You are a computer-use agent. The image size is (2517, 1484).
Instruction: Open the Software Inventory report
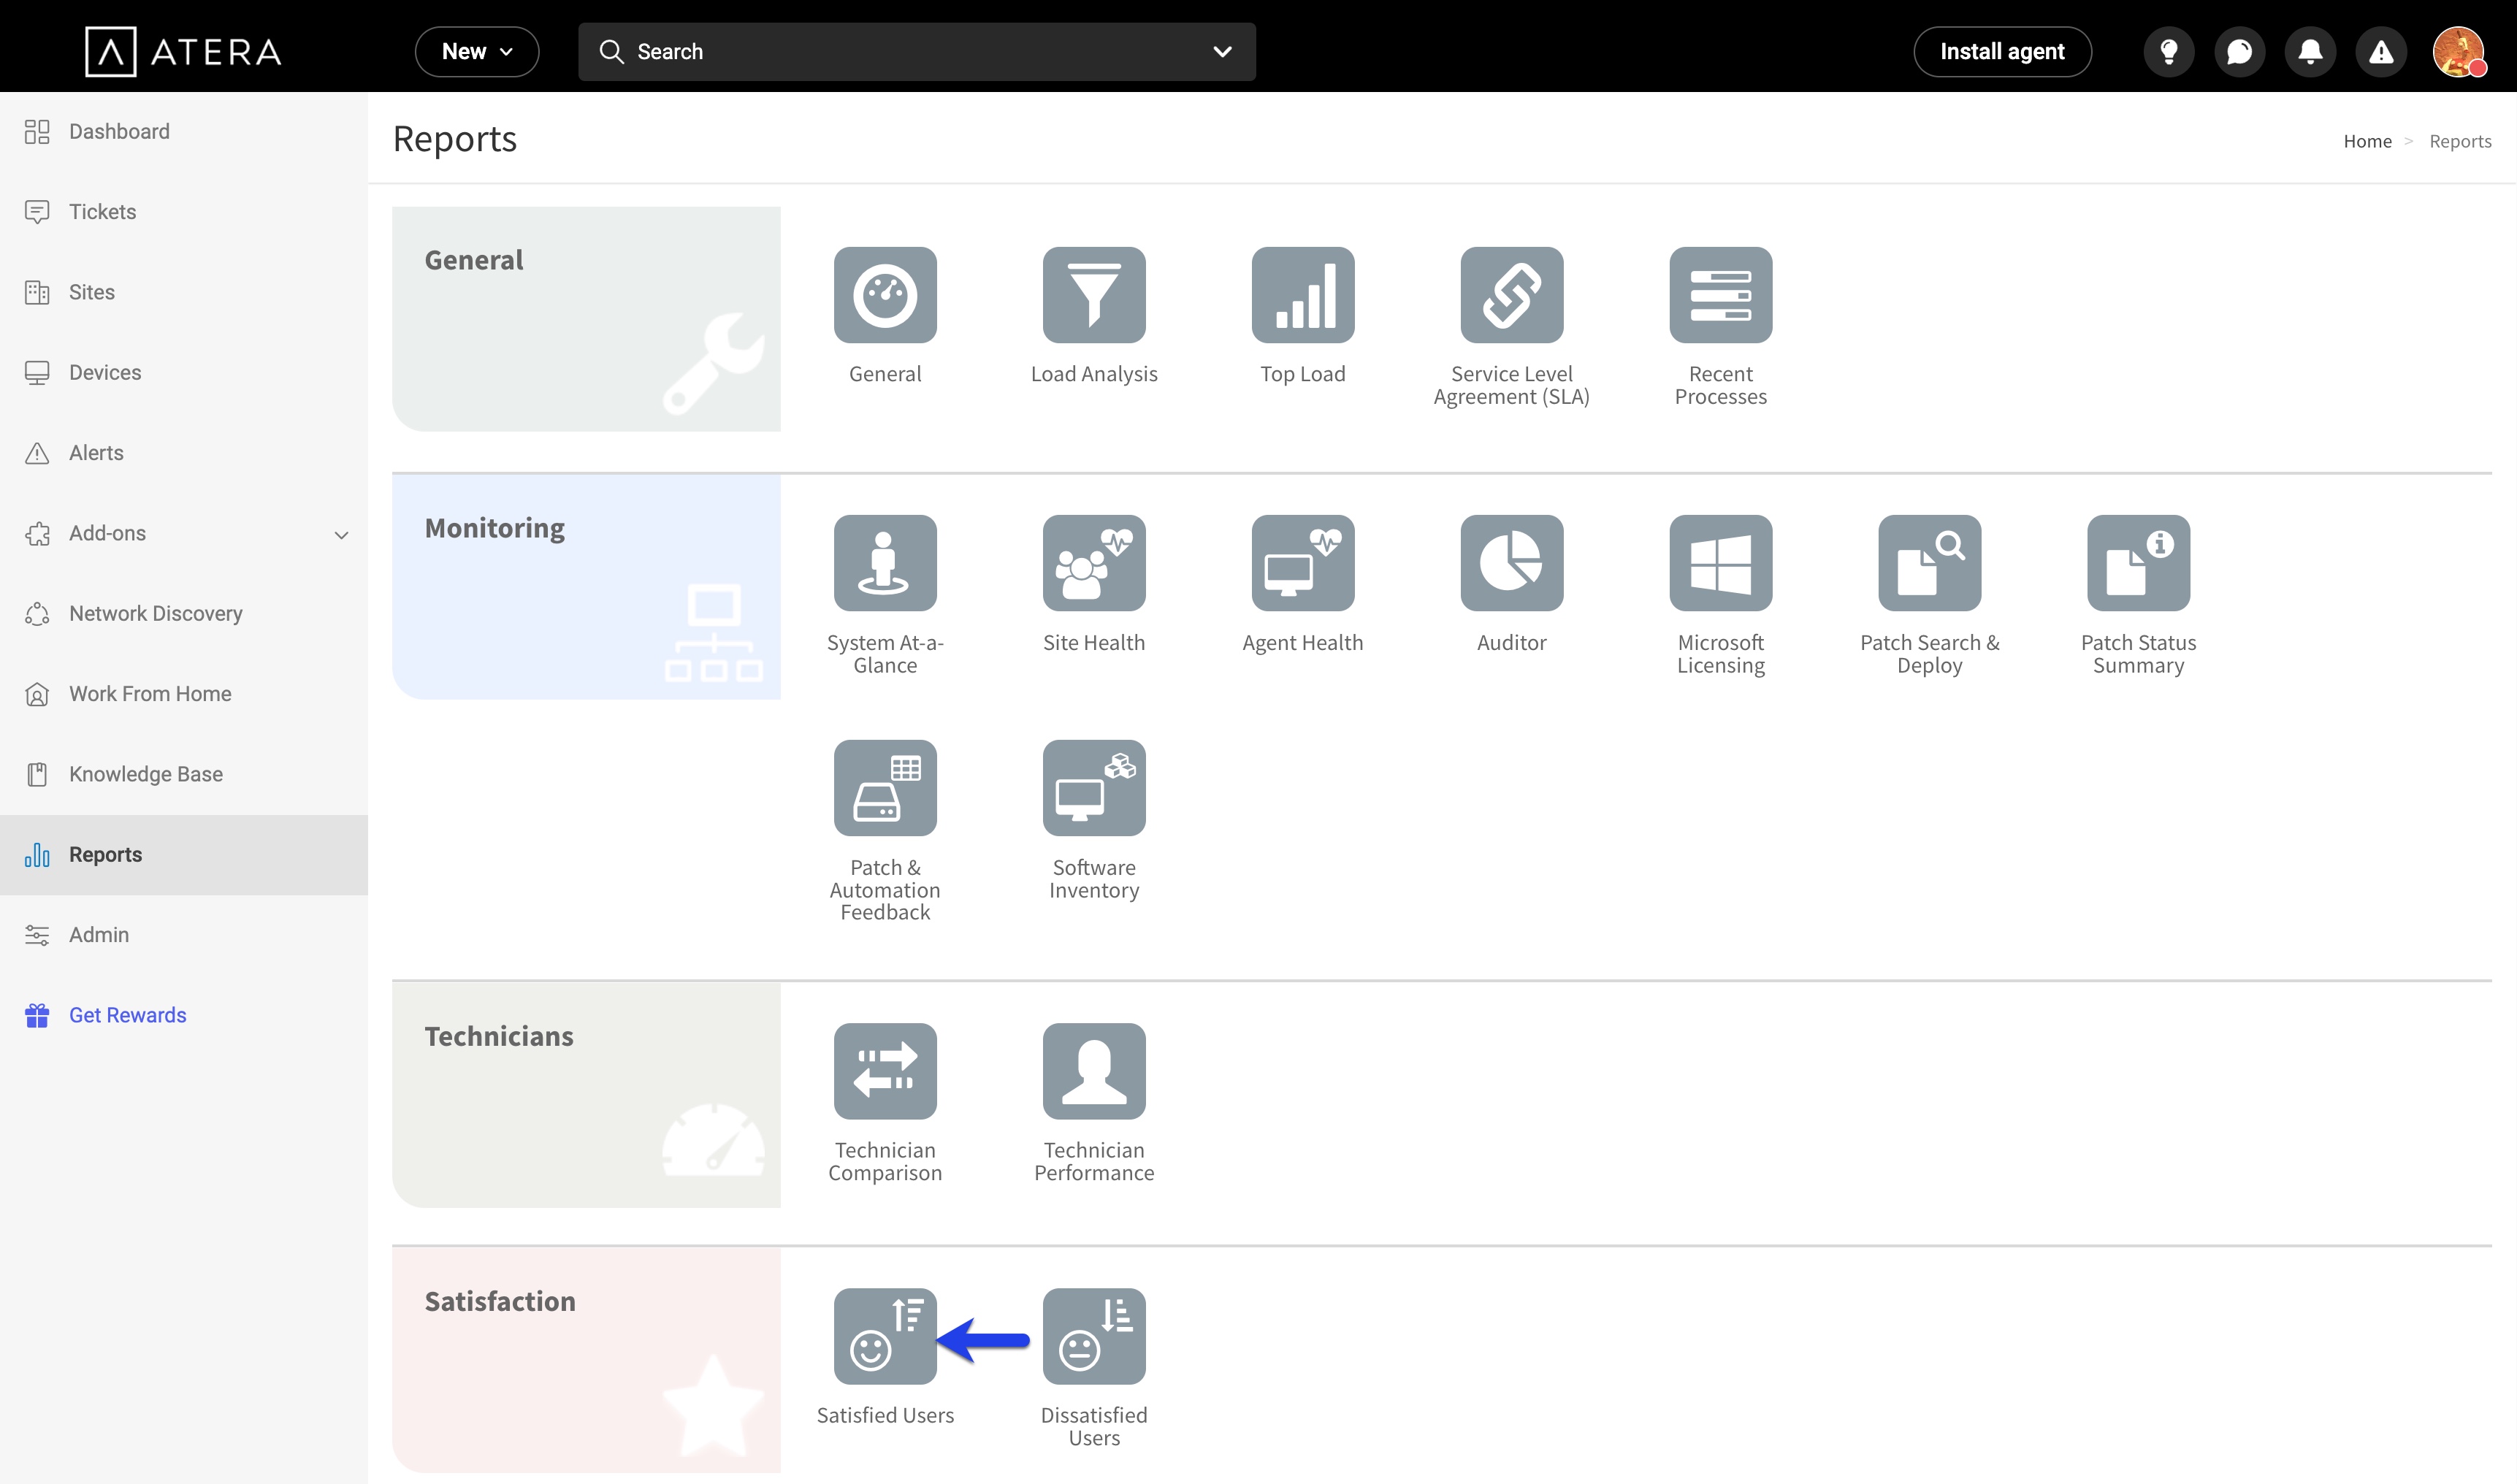pos(1093,788)
